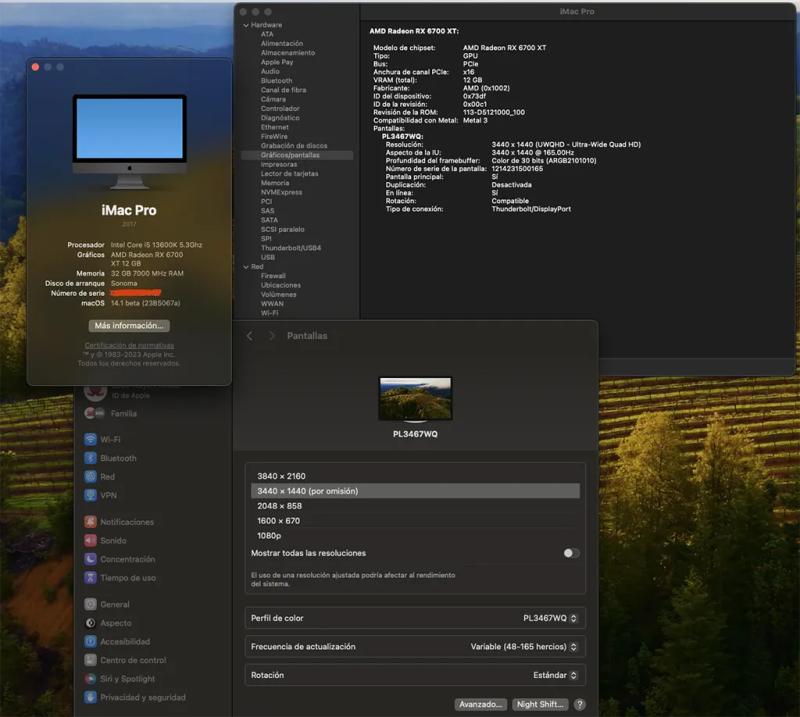The width and height of the screenshot is (800, 717).
Task: Collapse the Red tree section
Action: tap(245, 267)
